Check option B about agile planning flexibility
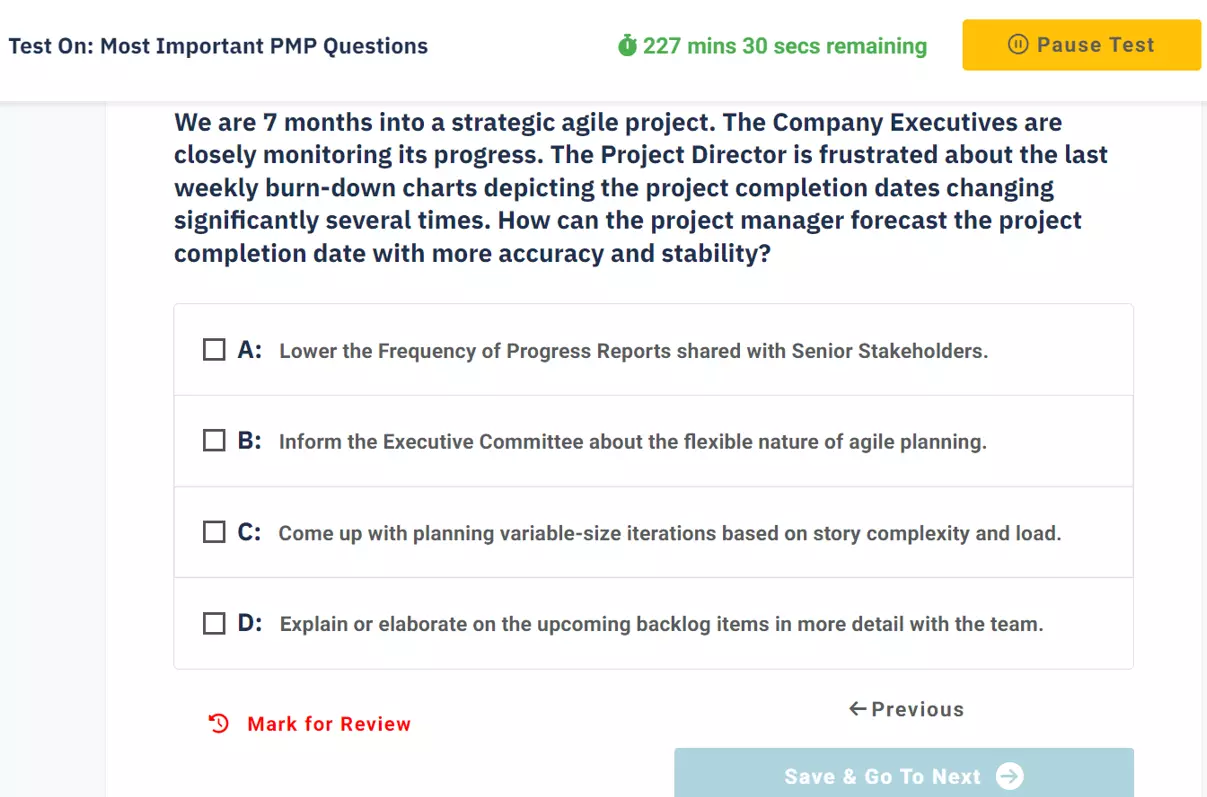 click(x=213, y=440)
